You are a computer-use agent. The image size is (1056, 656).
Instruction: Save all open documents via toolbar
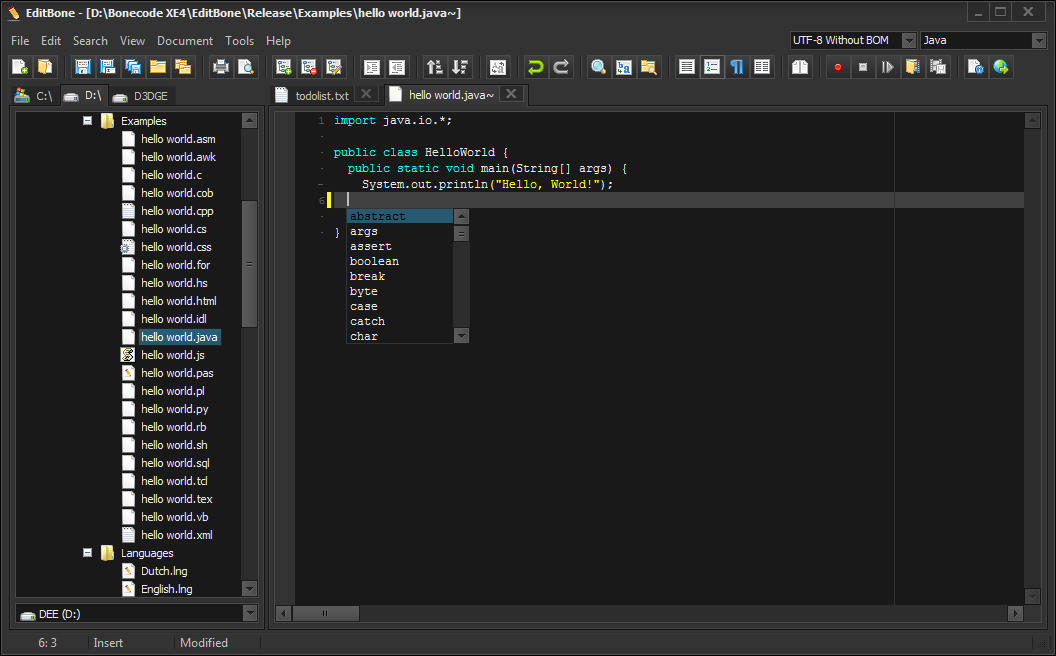coord(133,67)
